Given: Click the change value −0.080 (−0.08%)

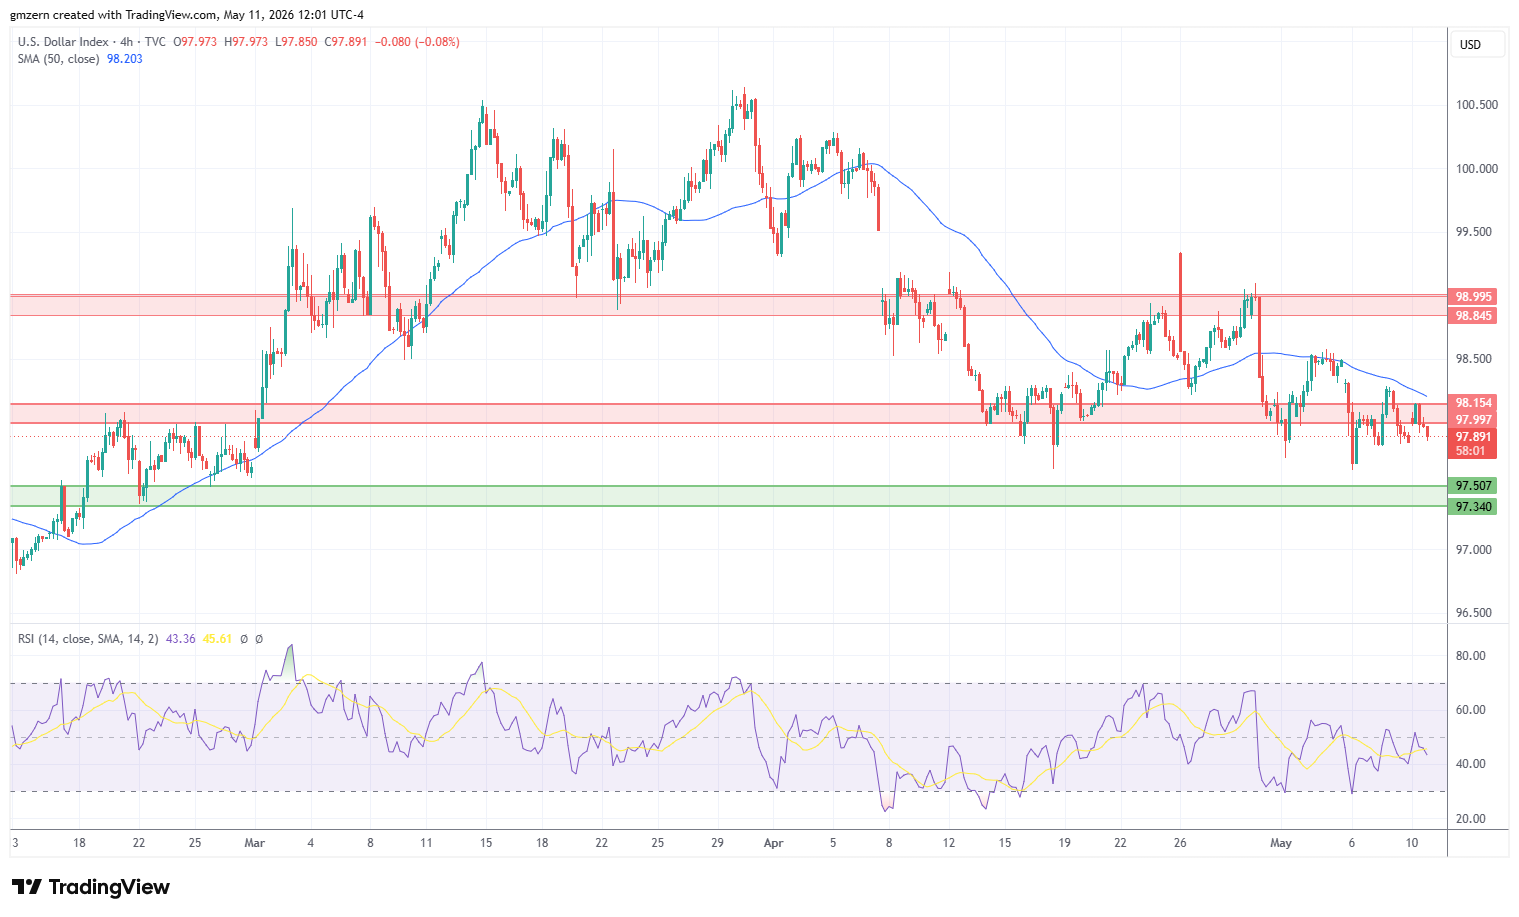Looking at the screenshot, I should (417, 42).
